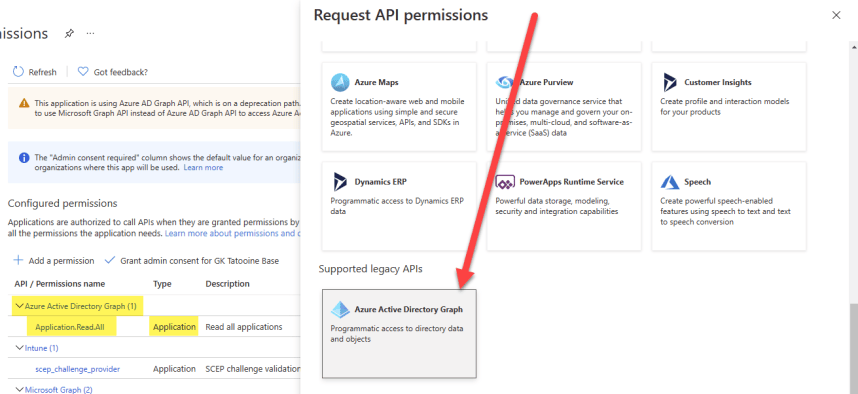
Task: Close the Request API permissions panel
Action: pos(836,15)
